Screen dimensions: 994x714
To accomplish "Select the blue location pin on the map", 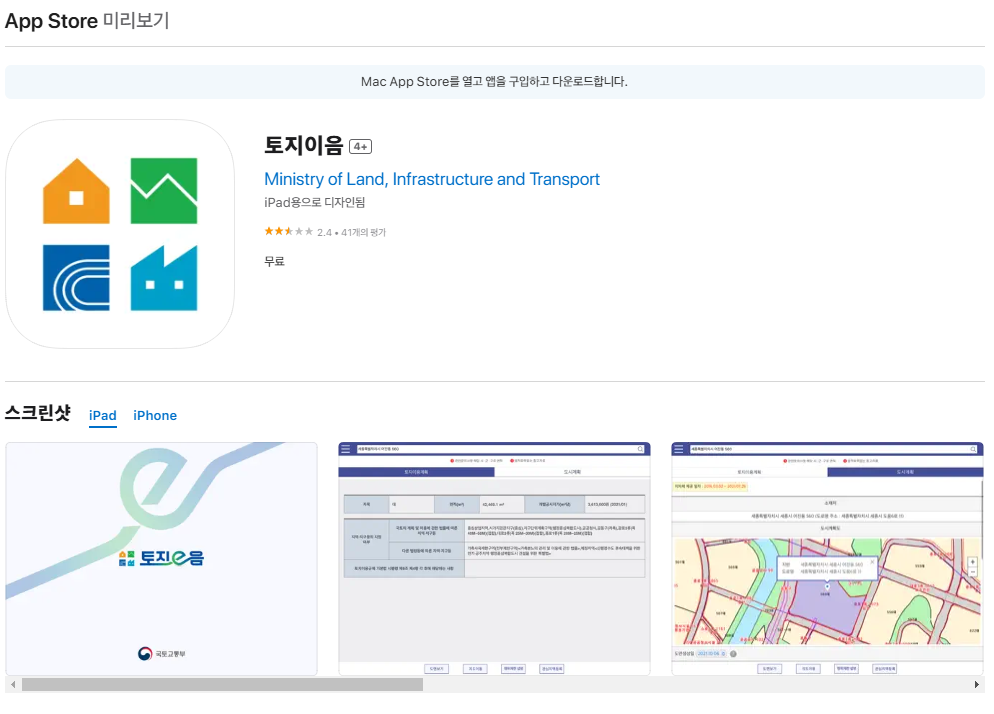I will point(827,586).
